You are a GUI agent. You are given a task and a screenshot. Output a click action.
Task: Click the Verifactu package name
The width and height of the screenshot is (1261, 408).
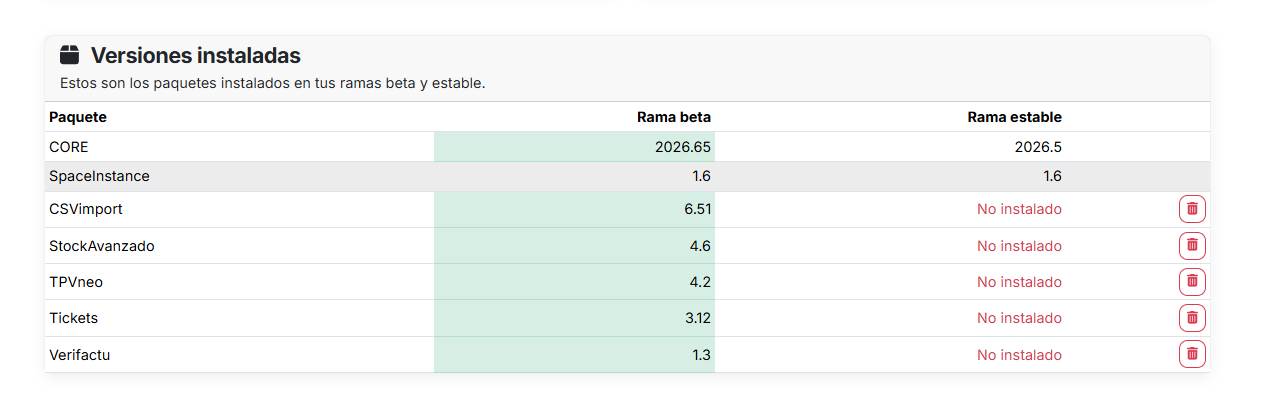click(x=79, y=355)
